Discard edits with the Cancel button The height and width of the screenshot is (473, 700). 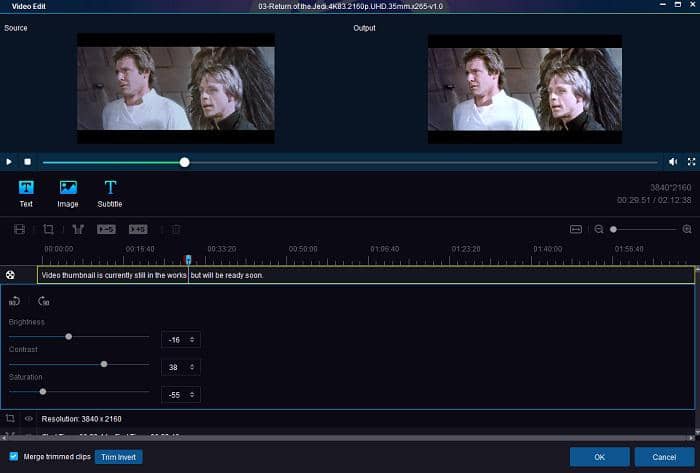coord(664,457)
